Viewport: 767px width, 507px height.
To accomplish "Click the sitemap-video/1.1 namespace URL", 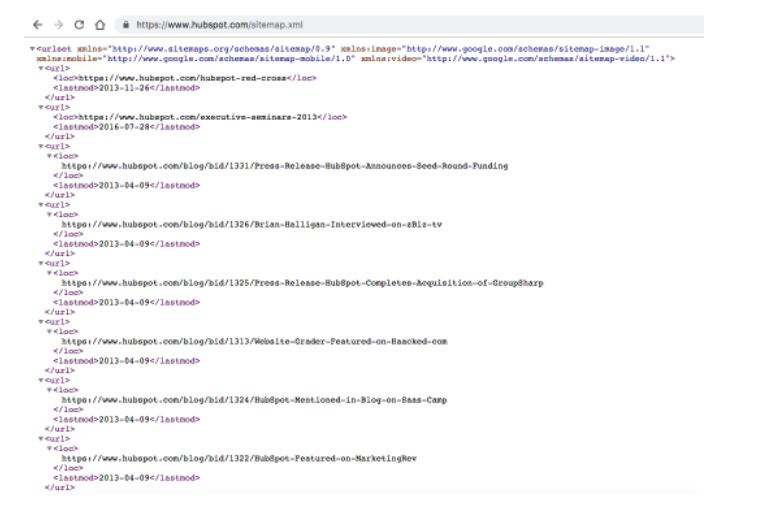I will click(546, 59).
